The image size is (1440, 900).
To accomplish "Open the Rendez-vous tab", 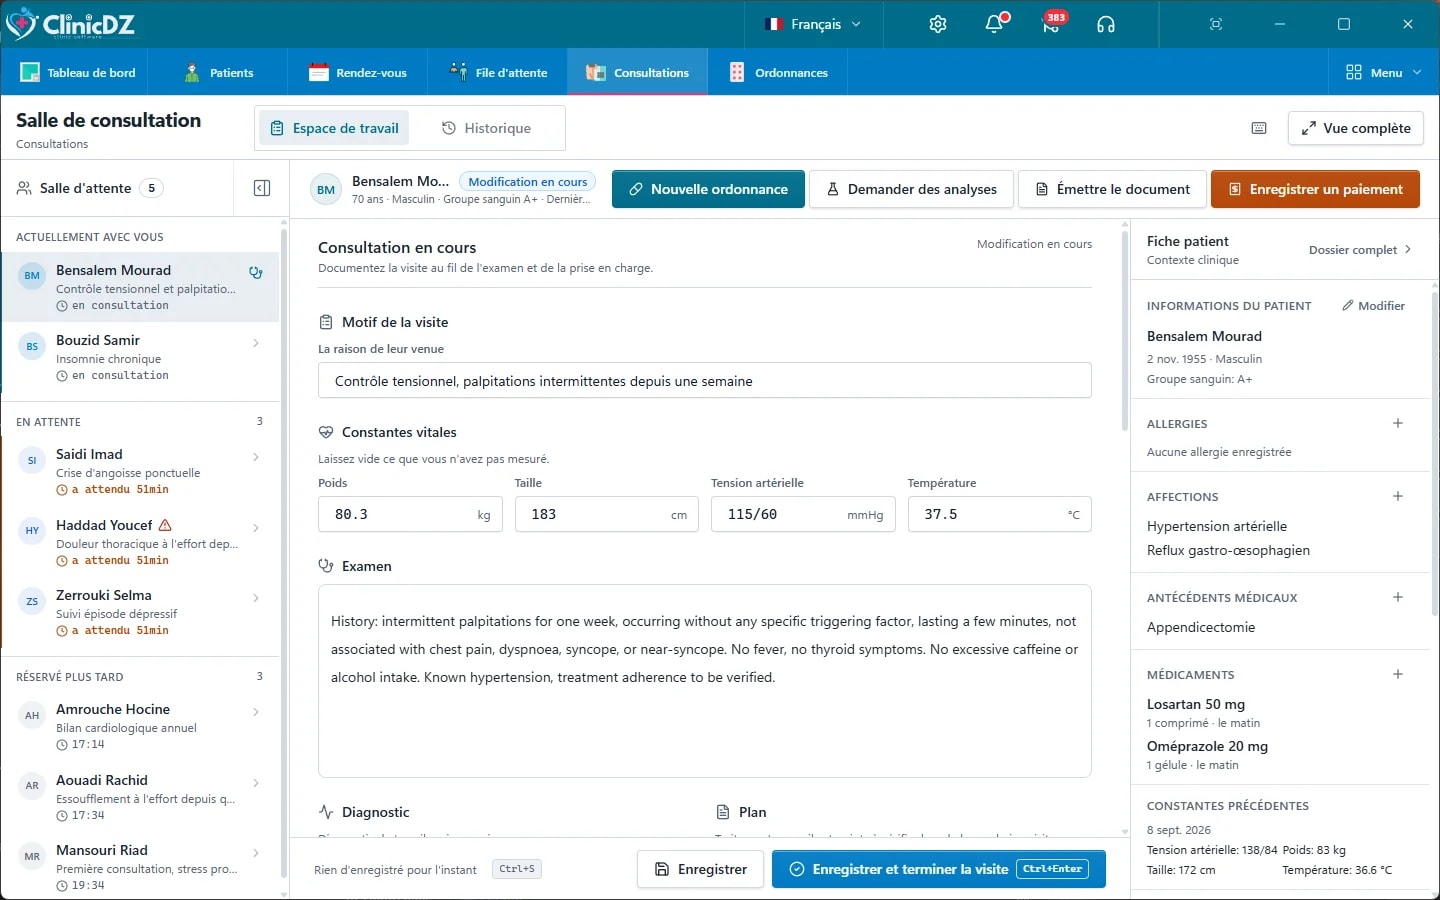I will click(x=358, y=72).
